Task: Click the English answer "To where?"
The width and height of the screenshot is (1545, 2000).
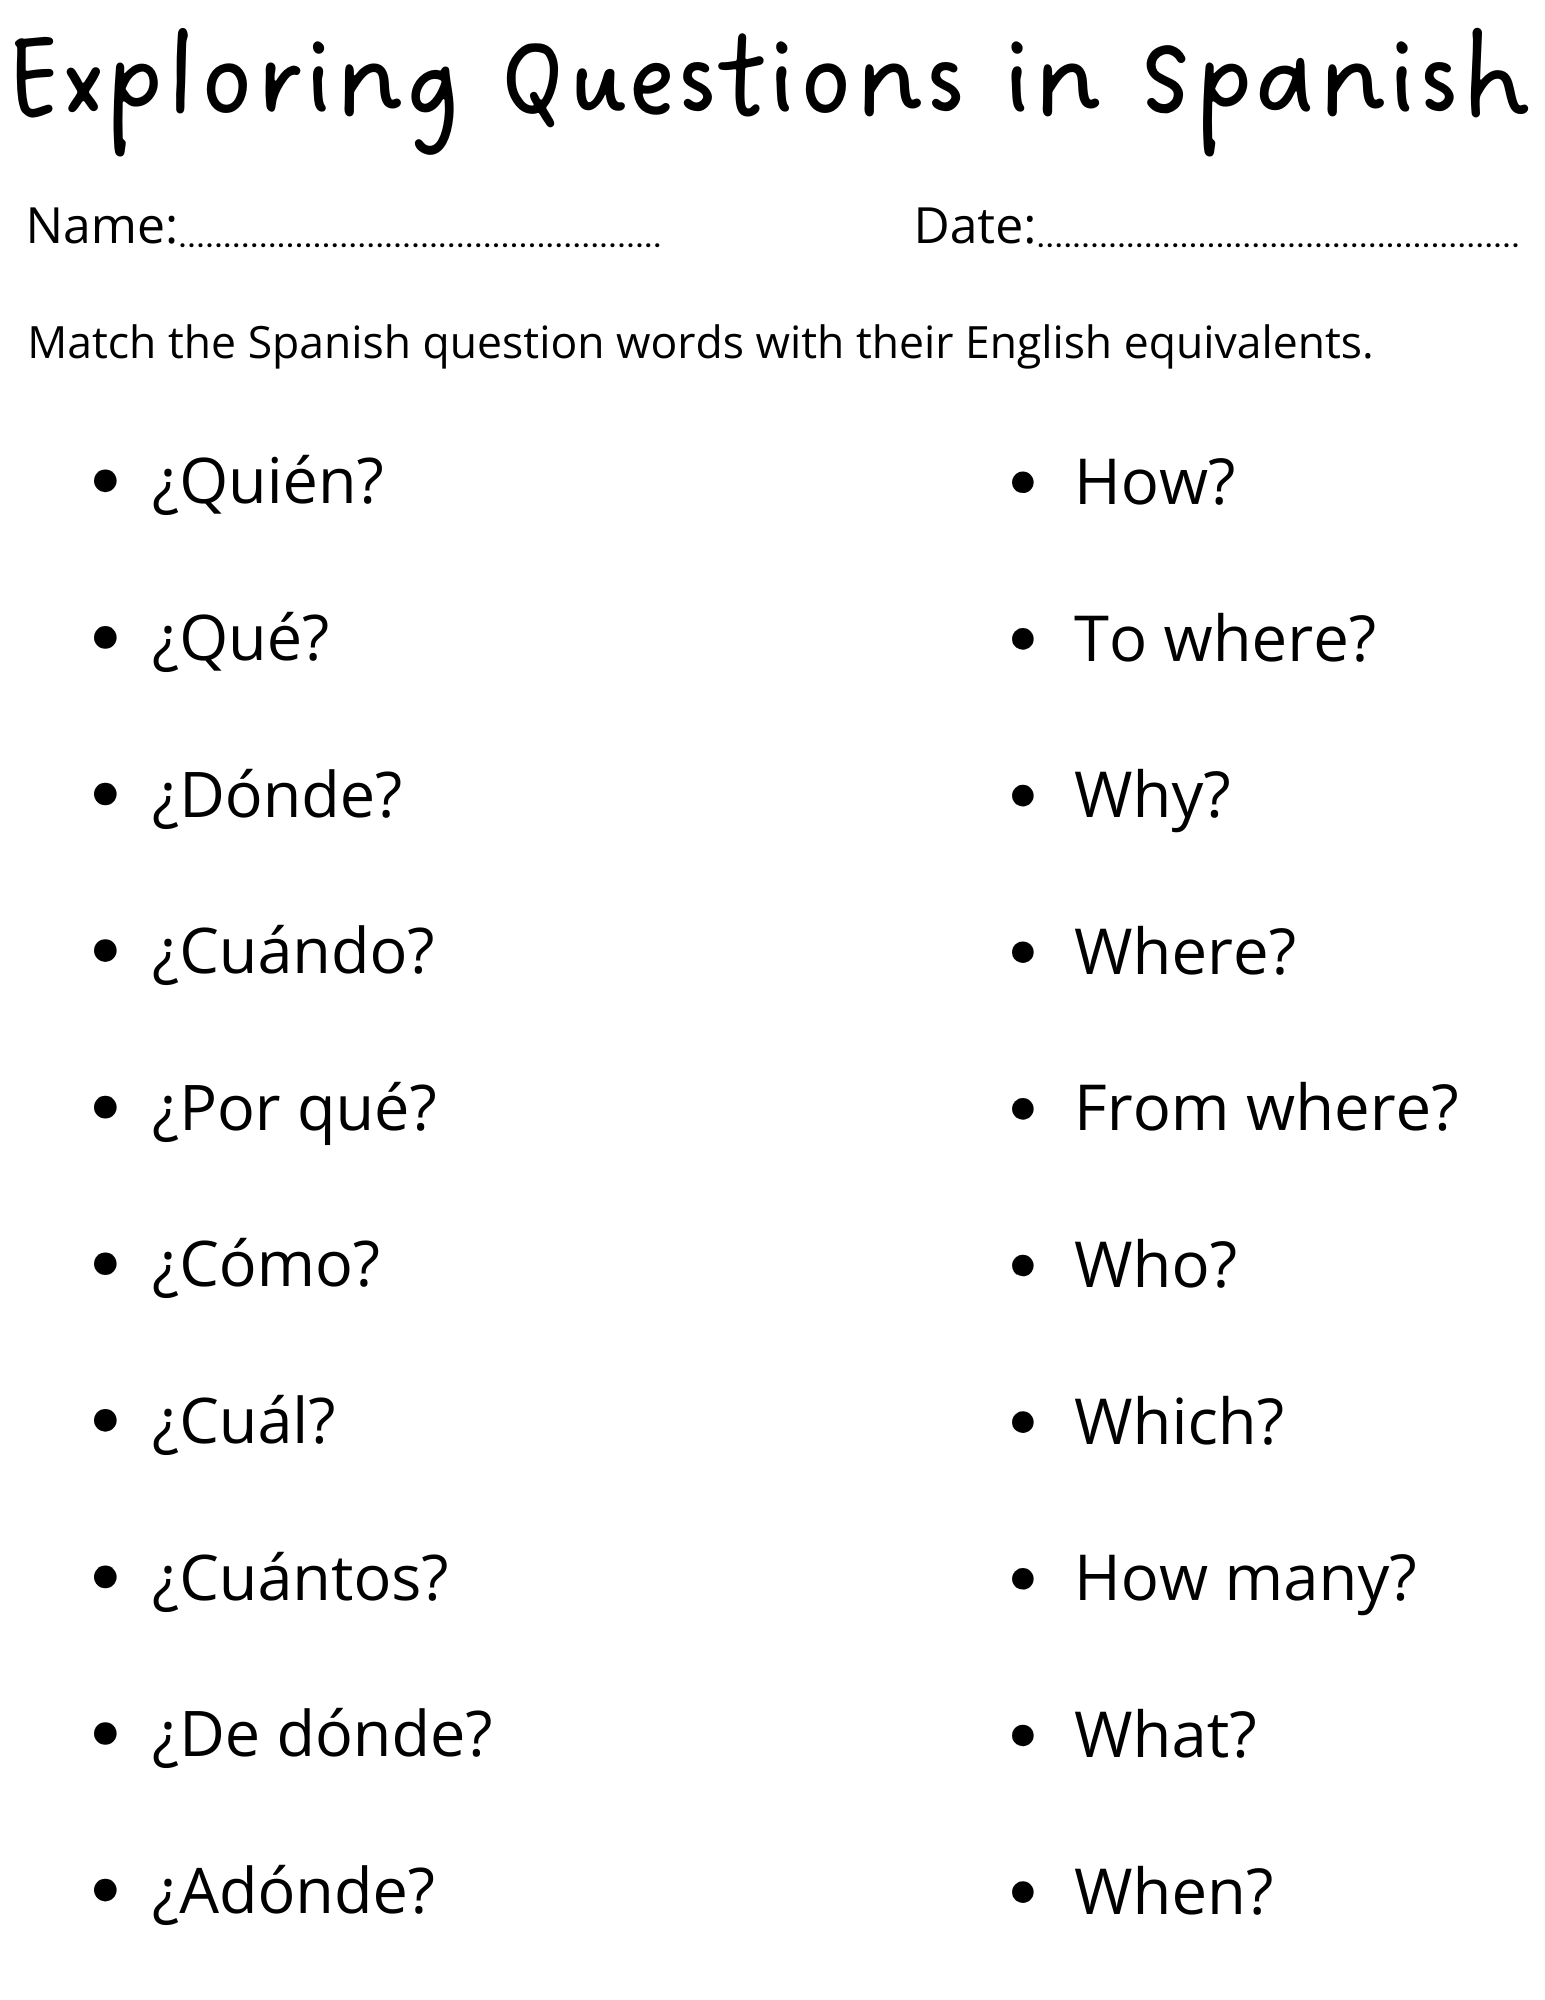Action: (1225, 638)
